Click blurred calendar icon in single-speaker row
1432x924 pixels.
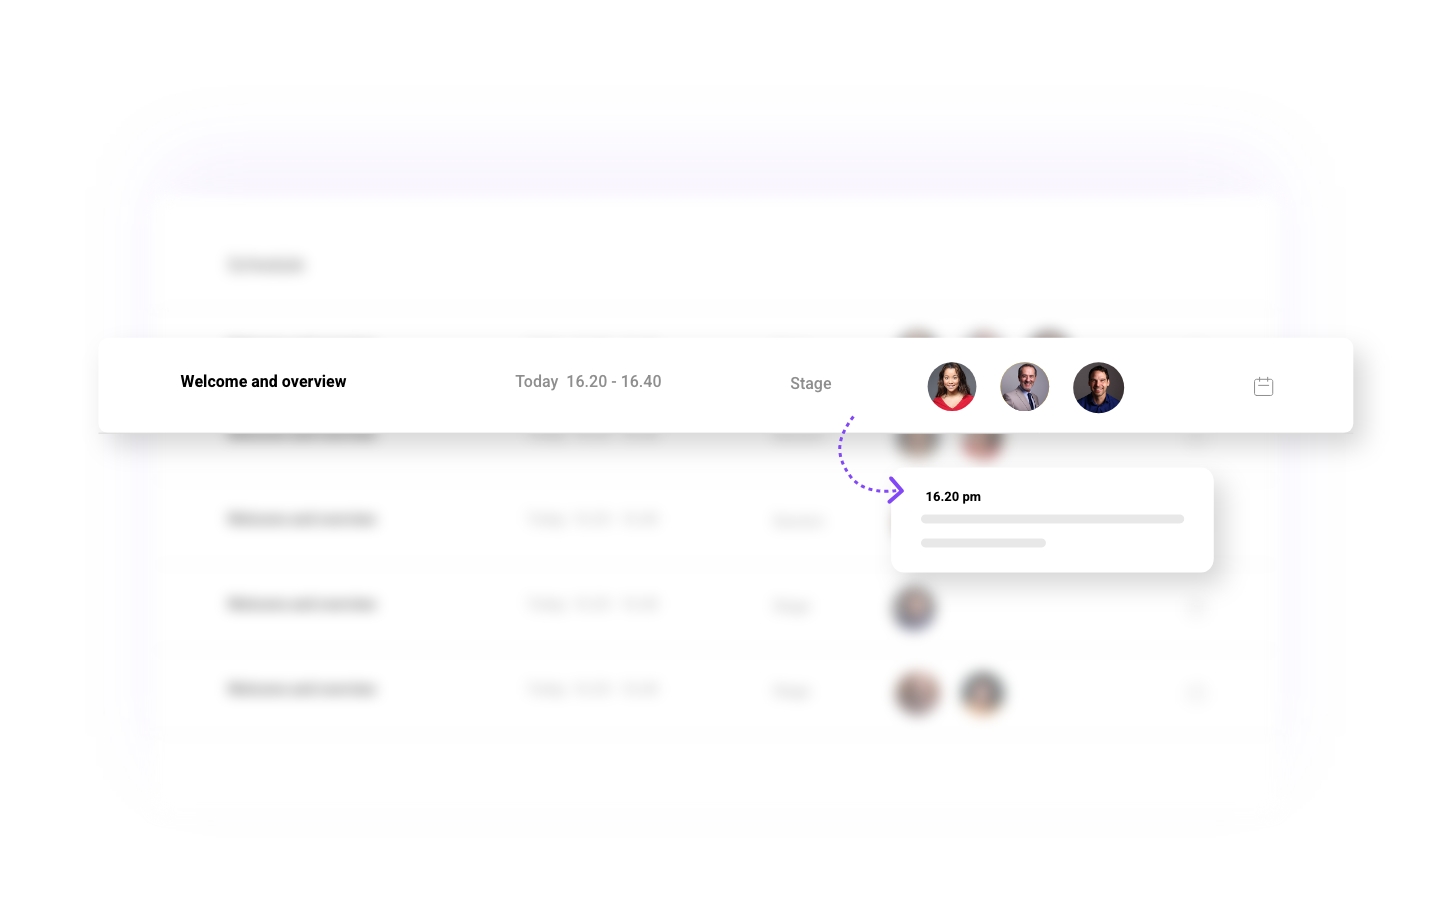coord(1195,606)
